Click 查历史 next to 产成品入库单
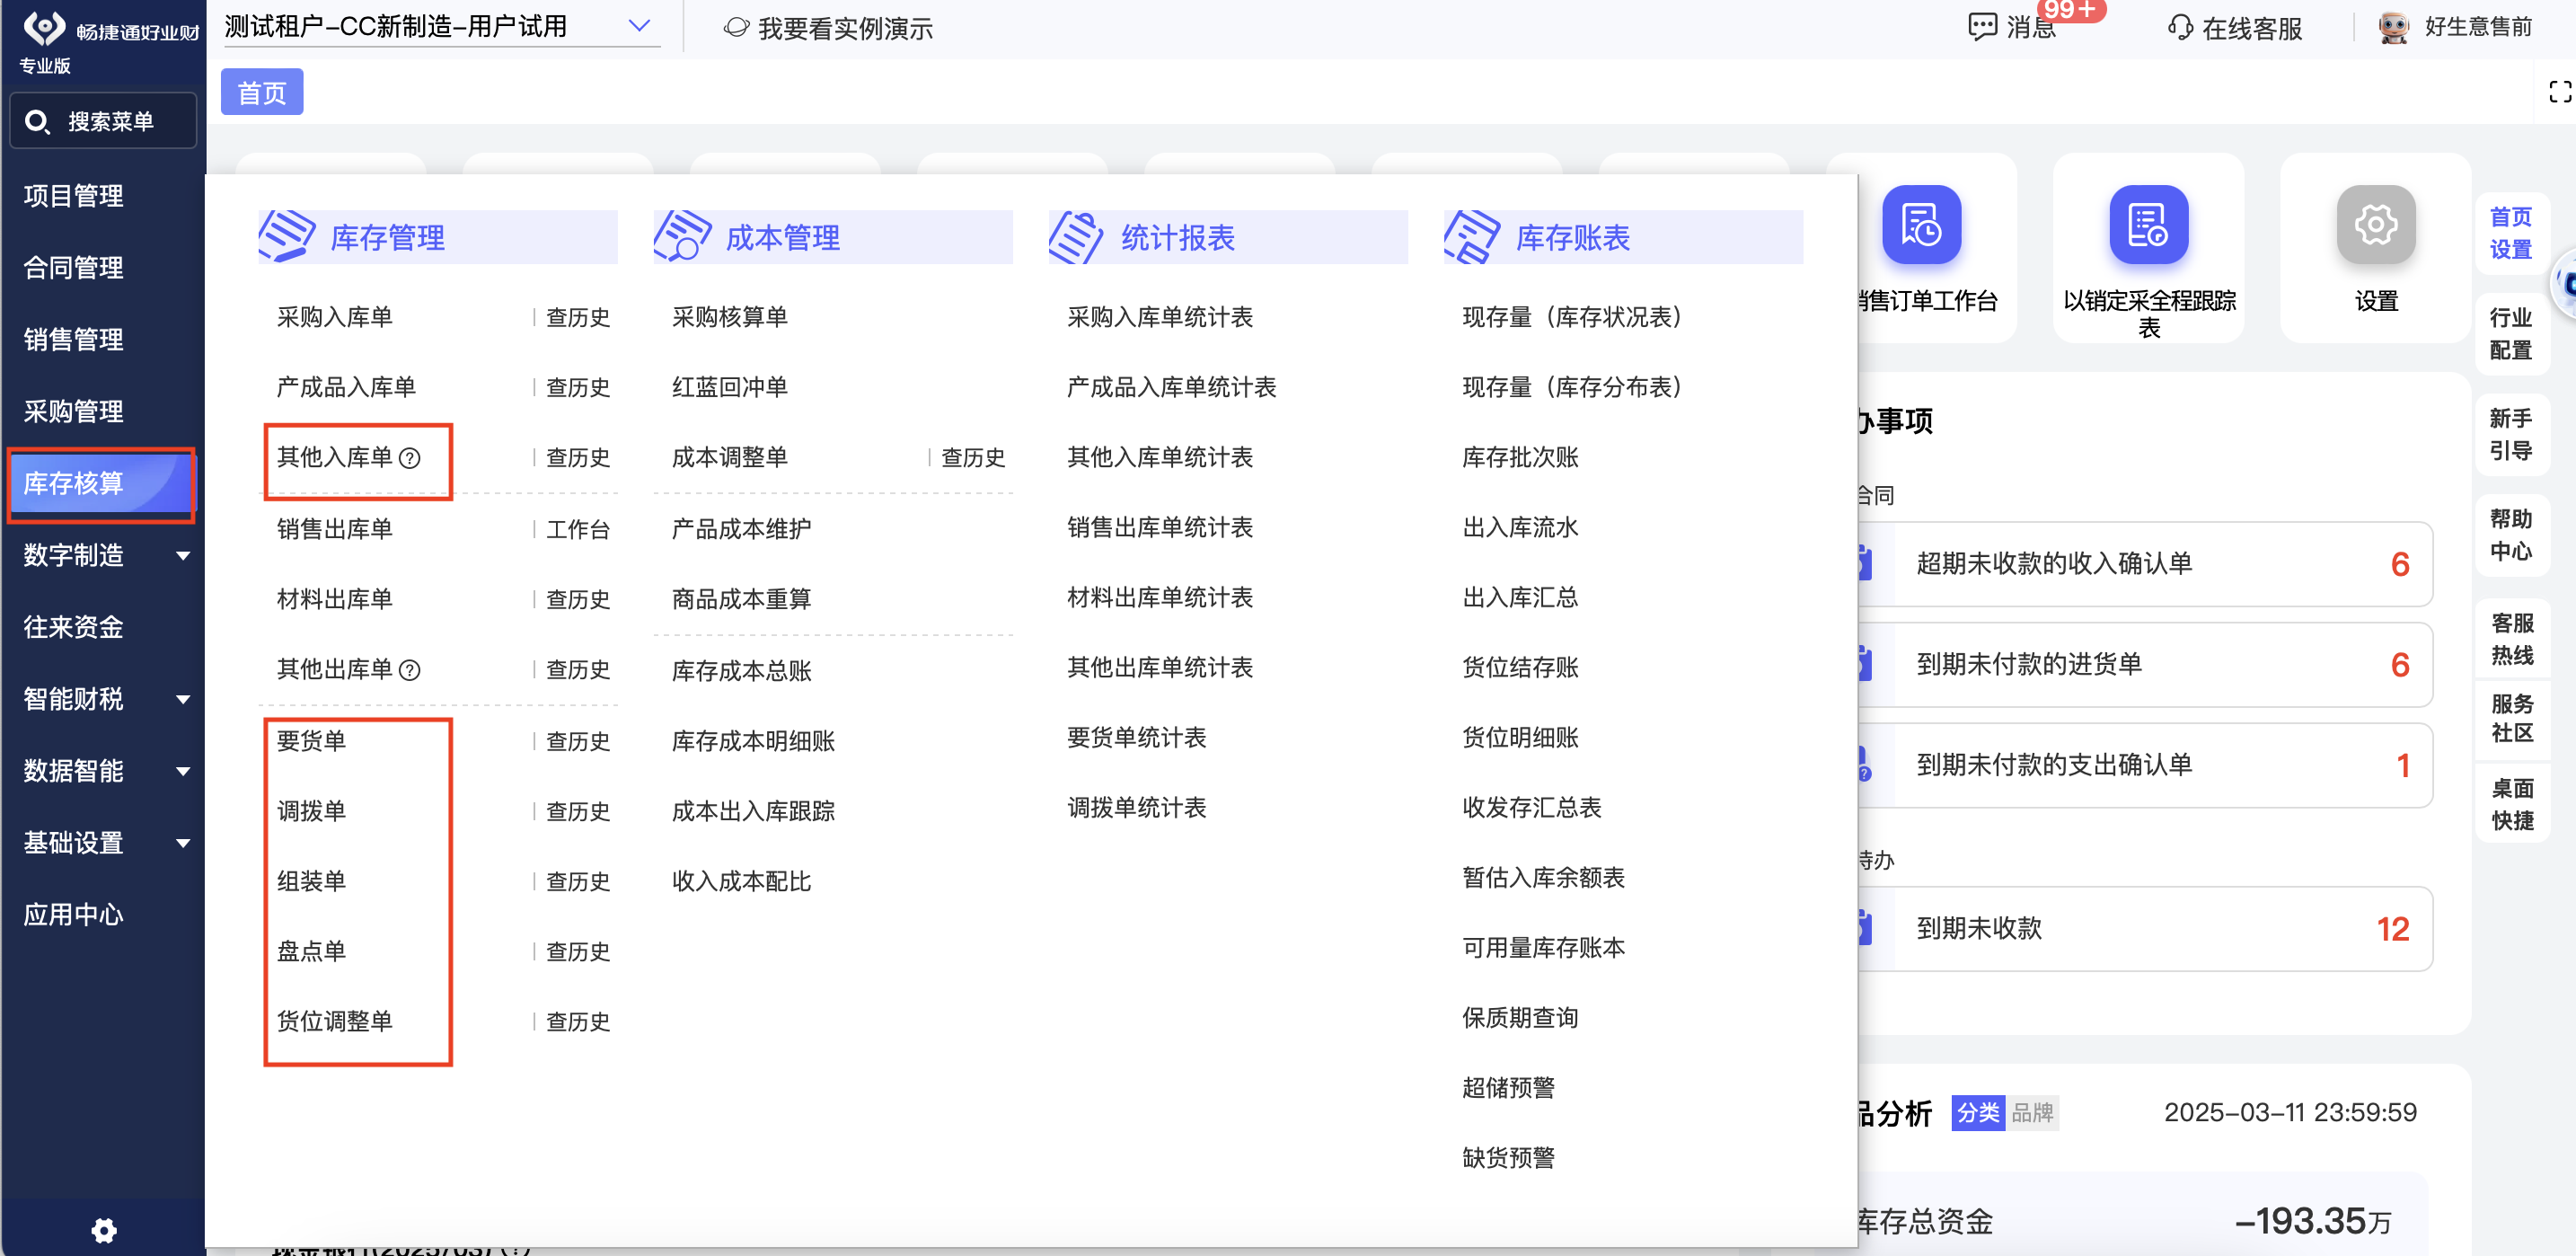 point(578,388)
